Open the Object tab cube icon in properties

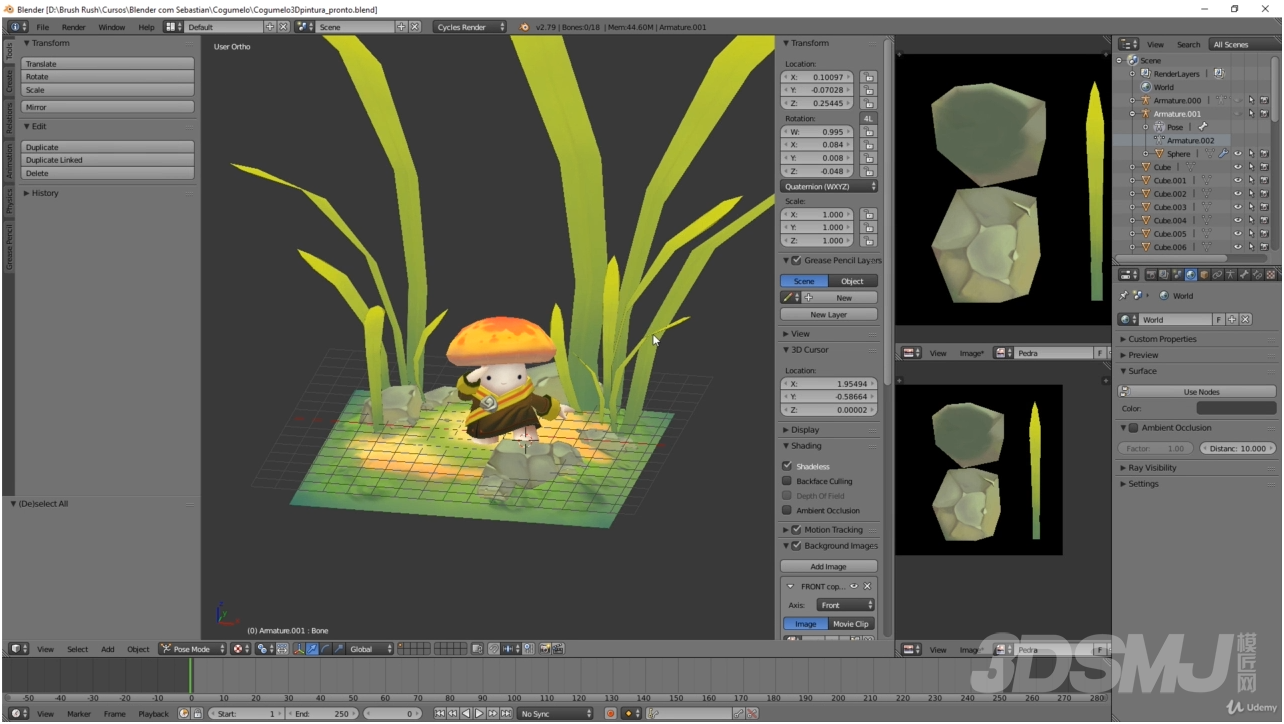tap(1204, 274)
